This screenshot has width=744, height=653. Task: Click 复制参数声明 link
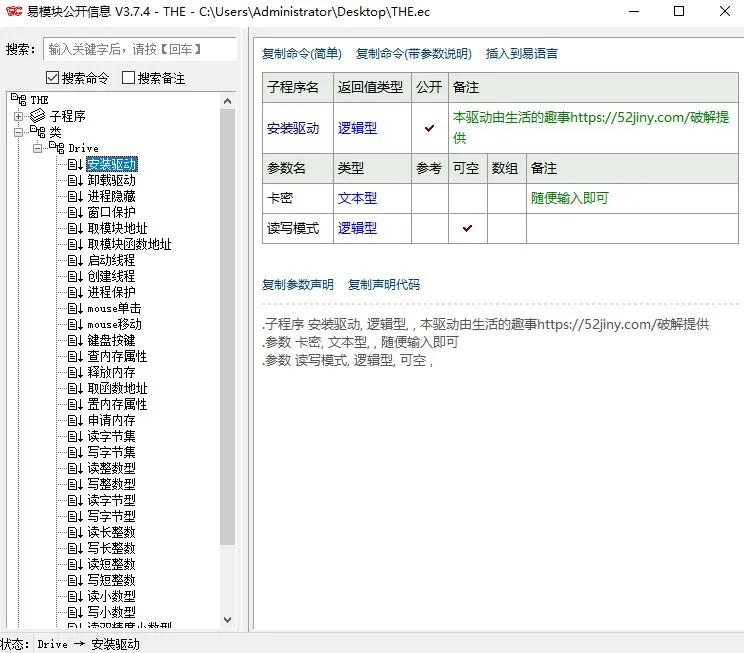pos(298,284)
